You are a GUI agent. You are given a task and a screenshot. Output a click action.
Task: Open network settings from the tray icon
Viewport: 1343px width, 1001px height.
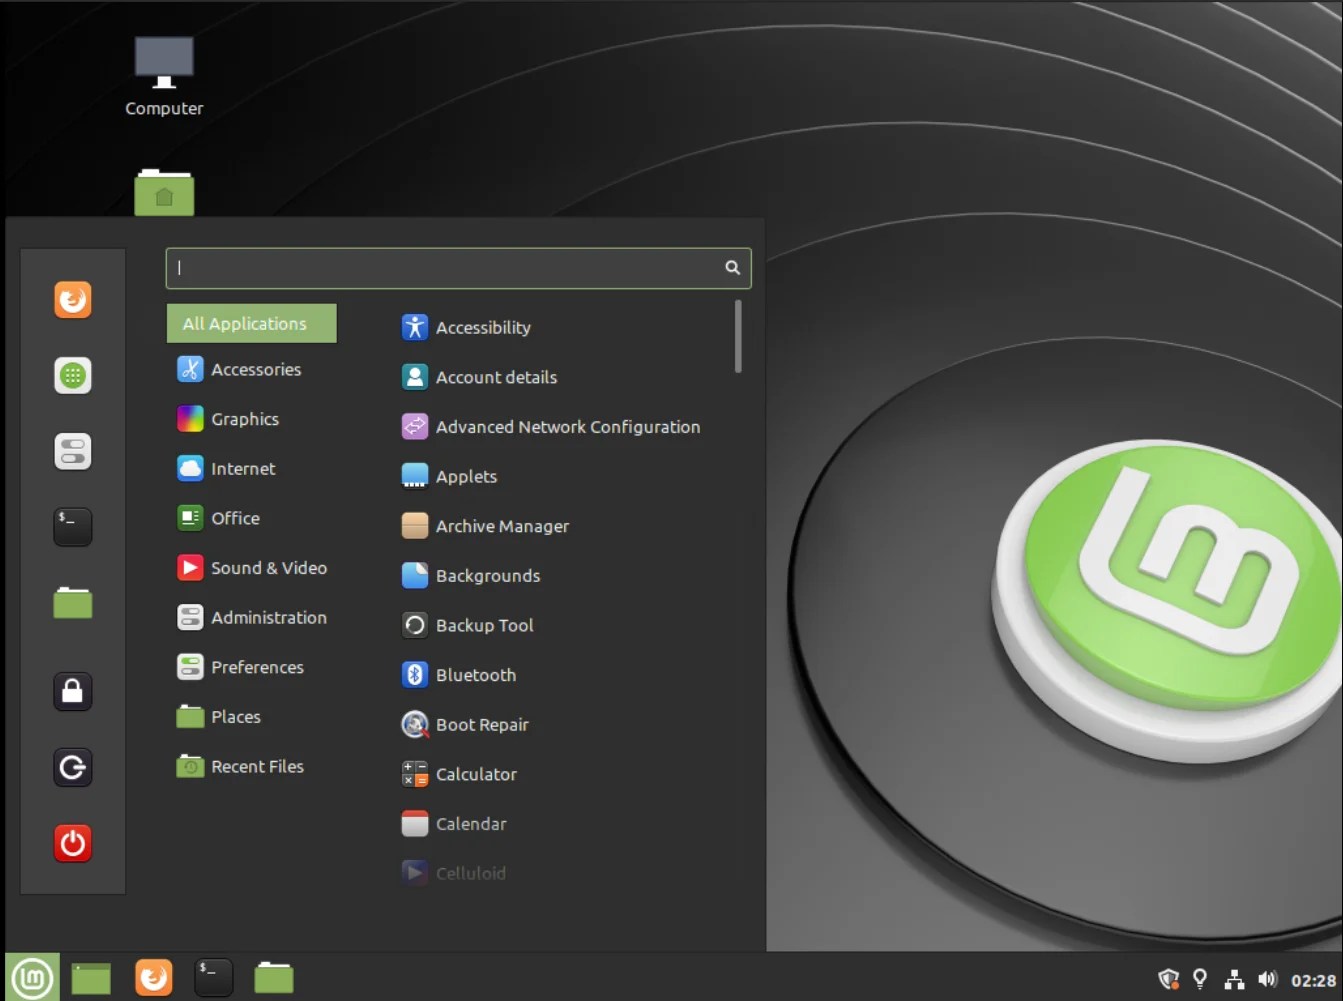click(x=1234, y=978)
